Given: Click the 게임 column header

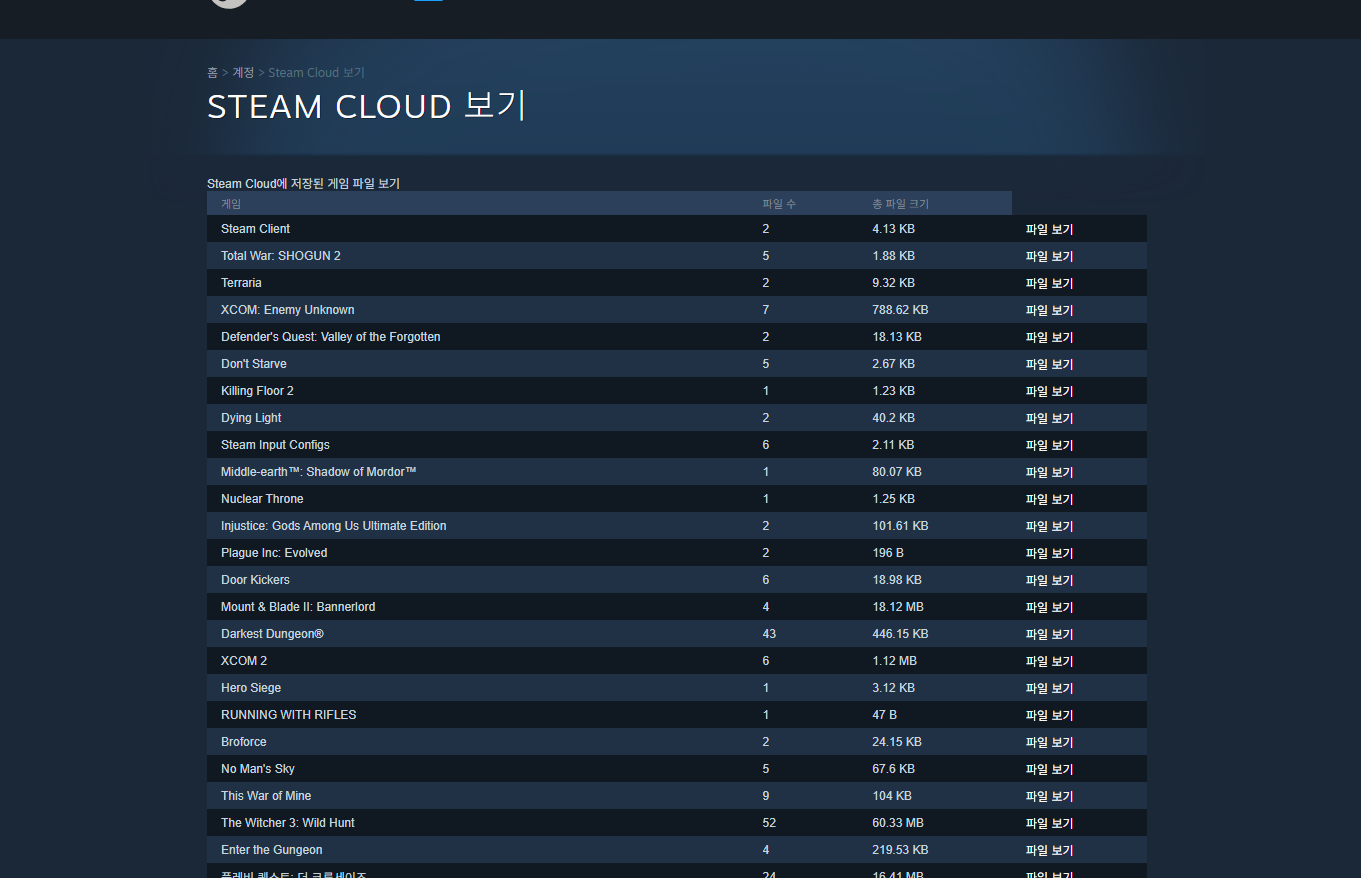Looking at the screenshot, I should 231,204.
